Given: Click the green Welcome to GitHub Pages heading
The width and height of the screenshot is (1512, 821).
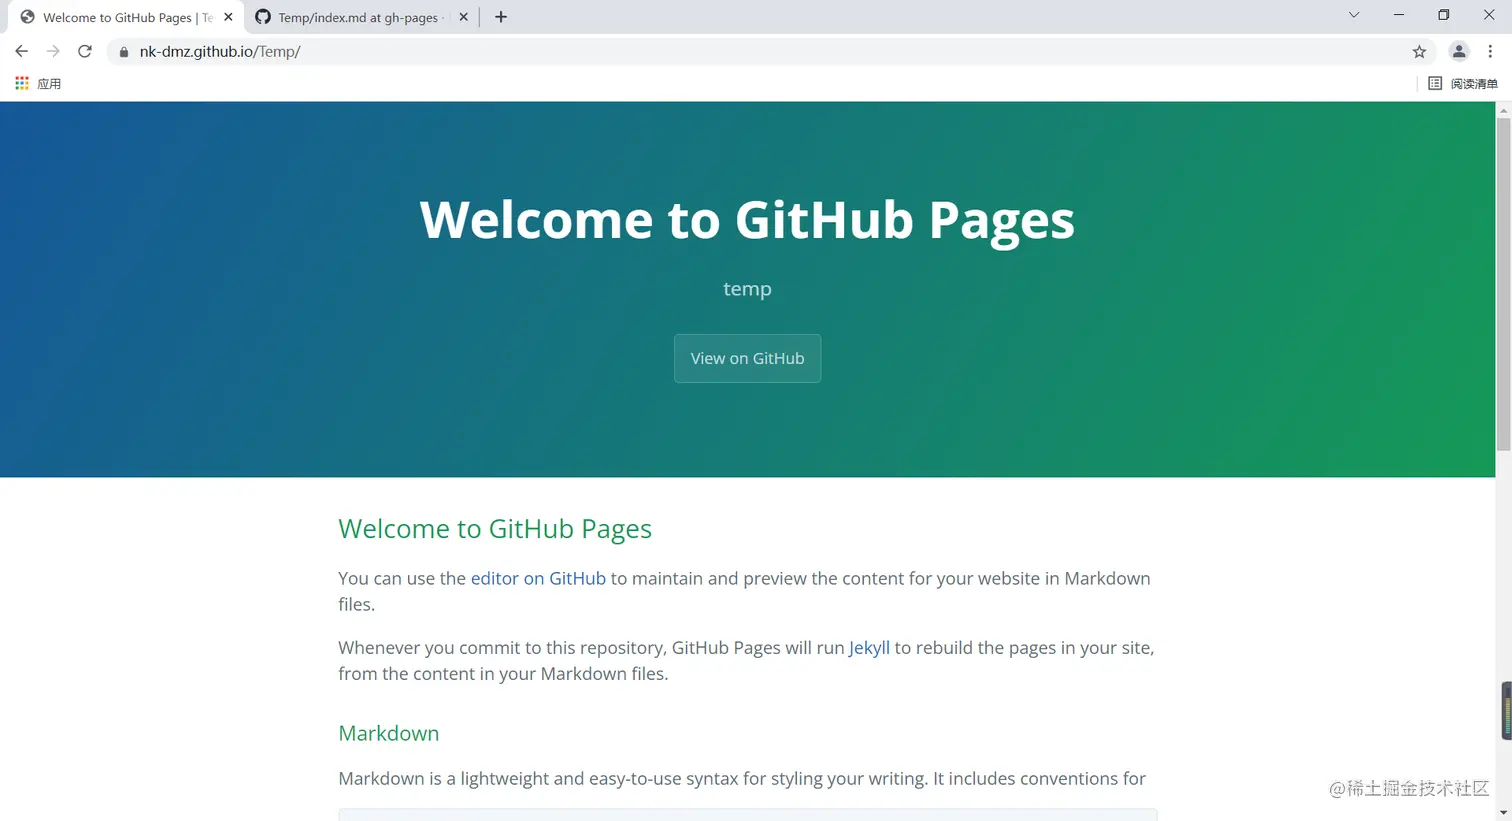Looking at the screenshot, I should point(495,528).
